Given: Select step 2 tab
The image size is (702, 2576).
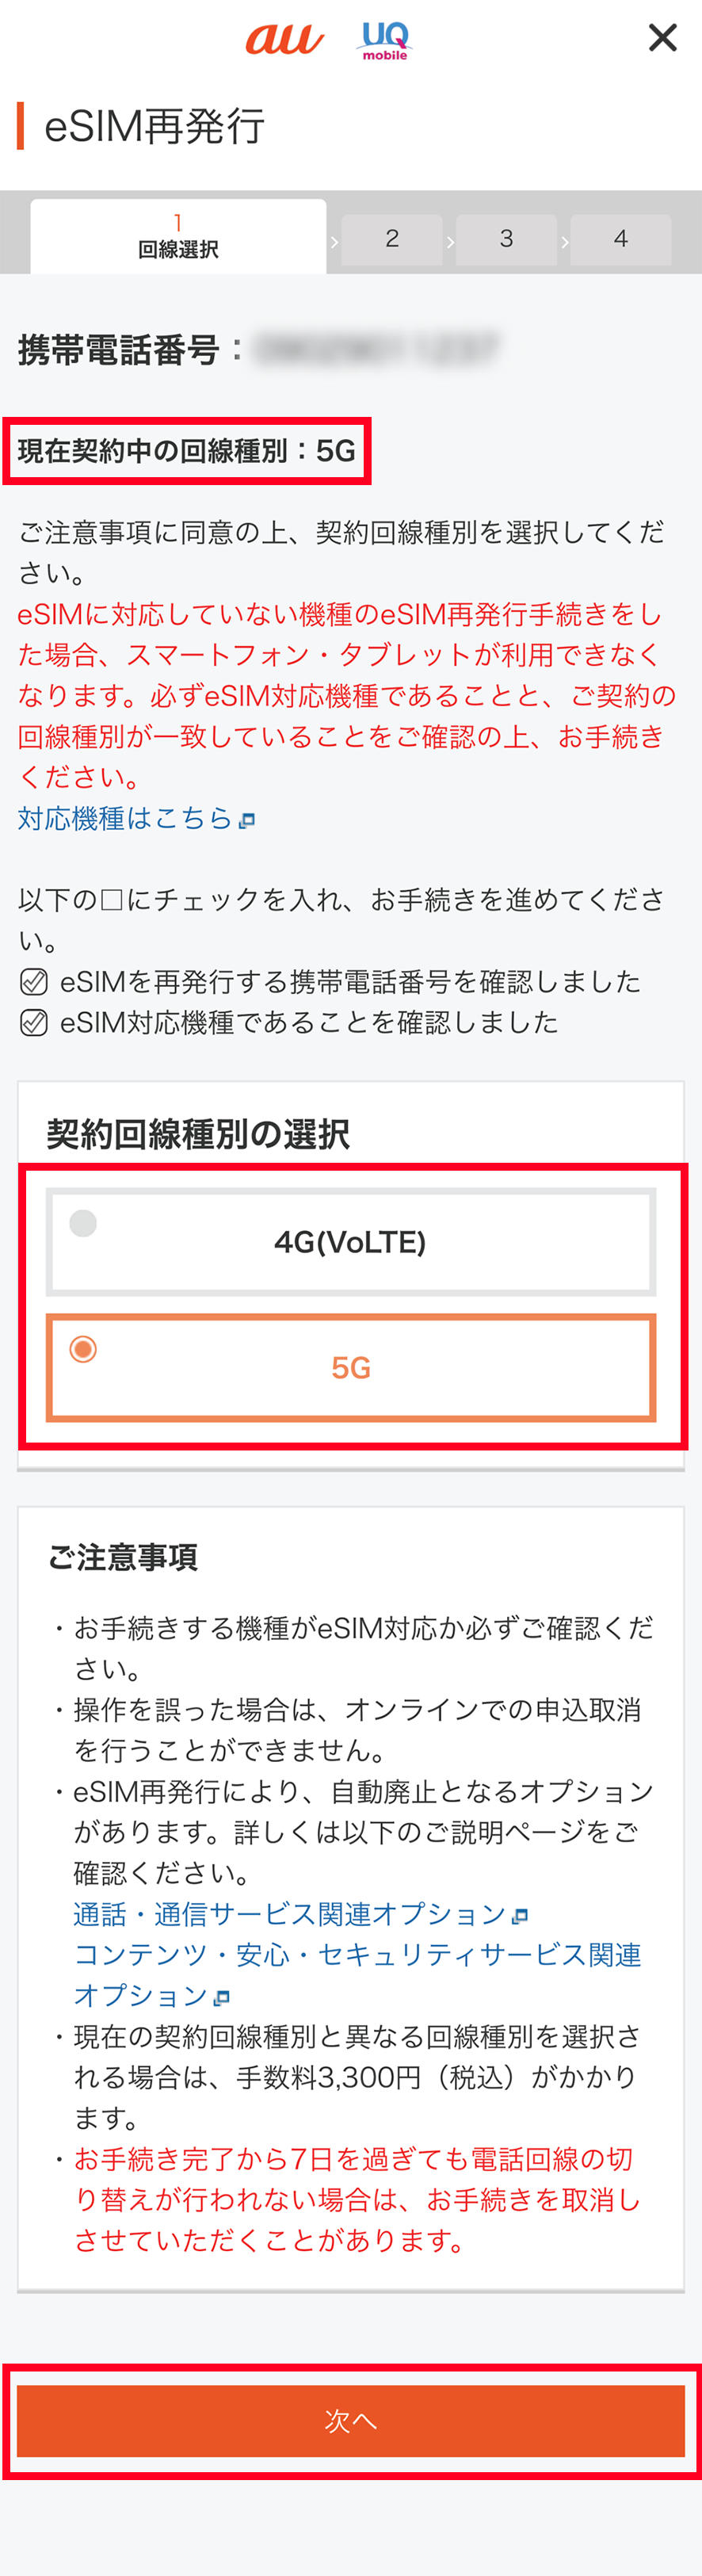Looking at the screenshot, I should tap(392, 239).
